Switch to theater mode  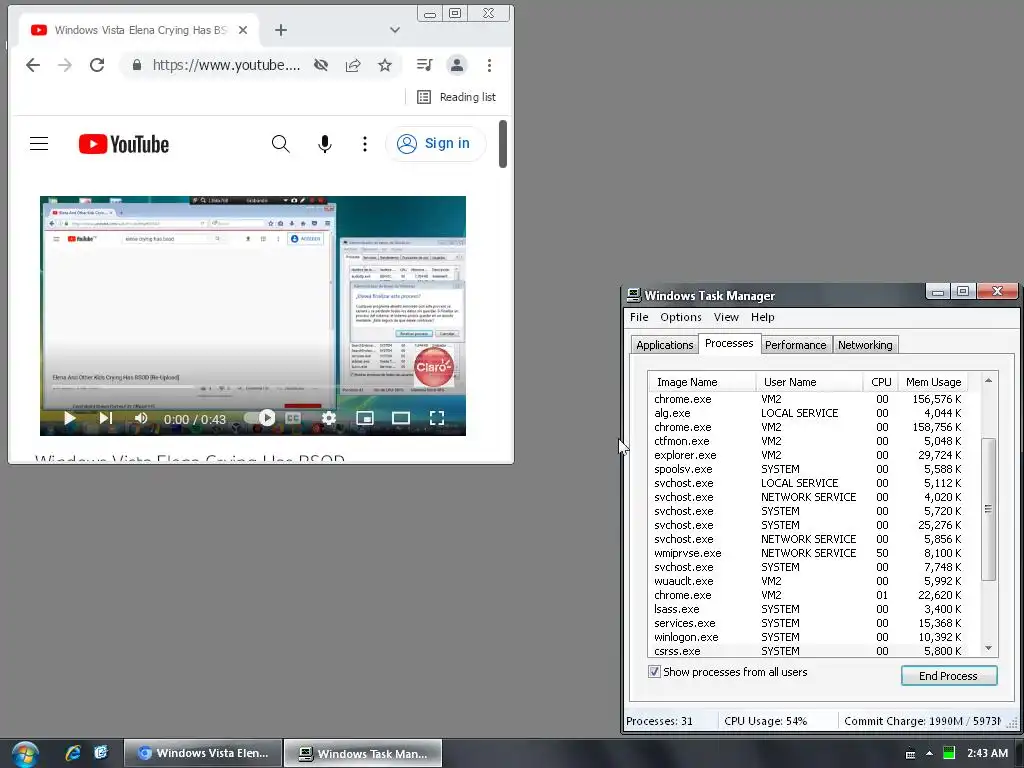[x=401, y=419]
